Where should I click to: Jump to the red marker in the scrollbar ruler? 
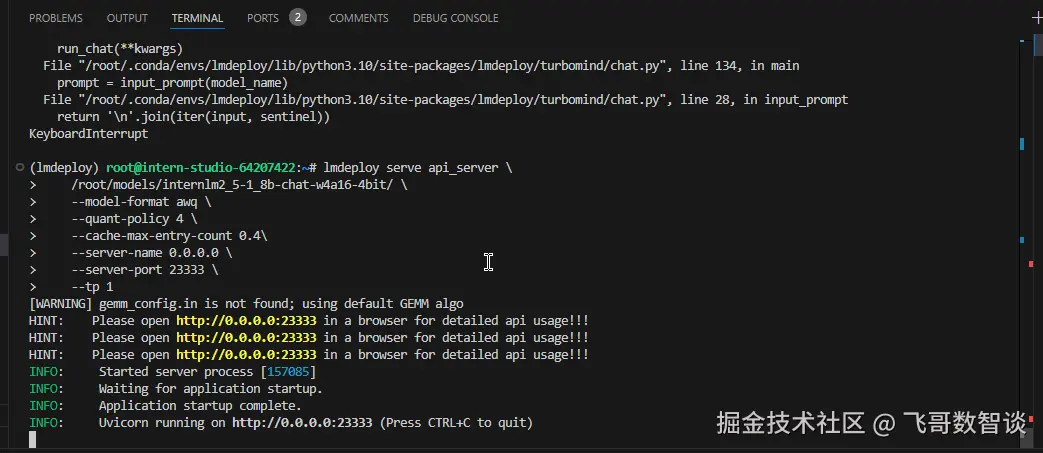coord(1031,264)
